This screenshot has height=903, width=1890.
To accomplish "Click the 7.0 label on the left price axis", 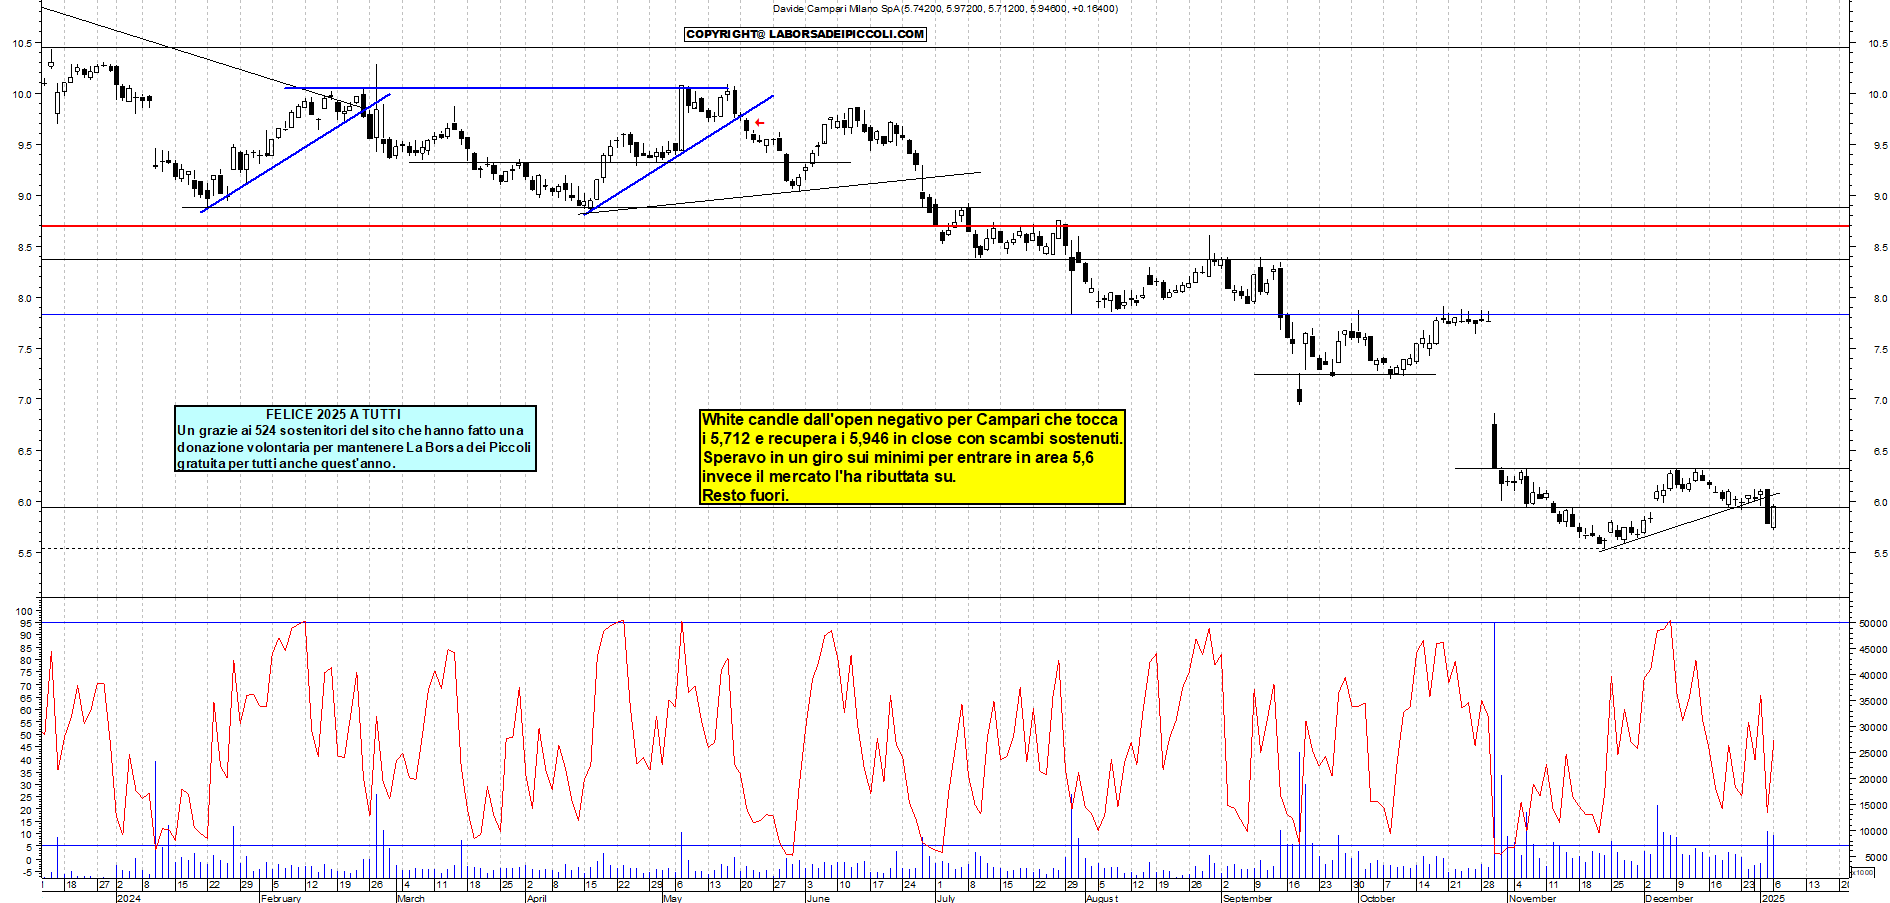I will [25, 400].
